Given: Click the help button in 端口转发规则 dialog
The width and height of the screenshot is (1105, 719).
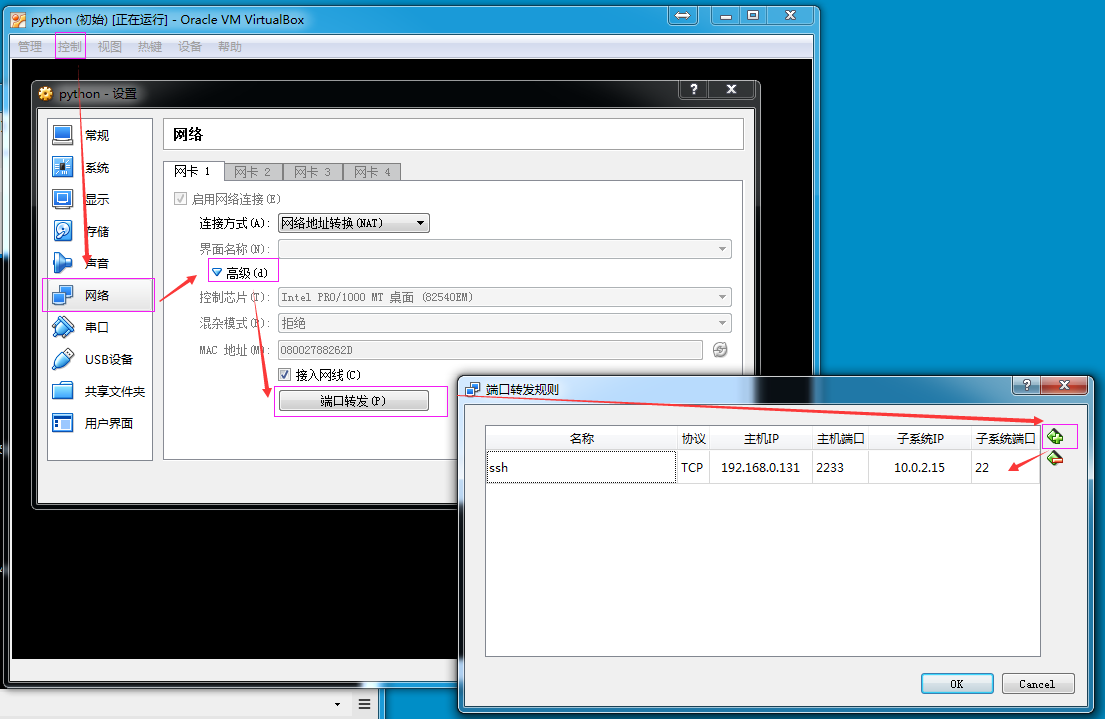Looking at the screenshot, I should (x=1027, y=385).
